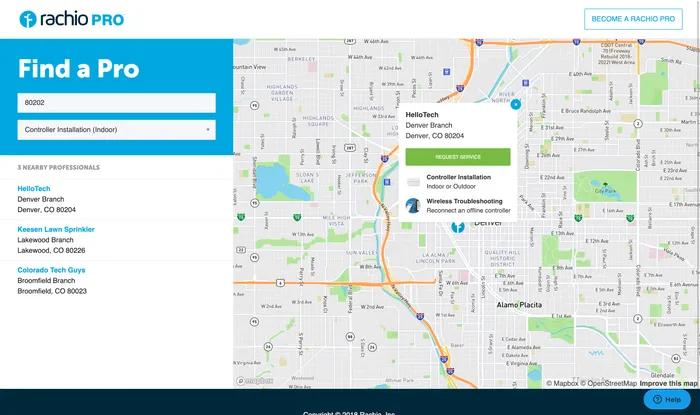Screen dimensions: 700x415
Task: Click the City Park label on map
Action: click(x=605, y=191)
